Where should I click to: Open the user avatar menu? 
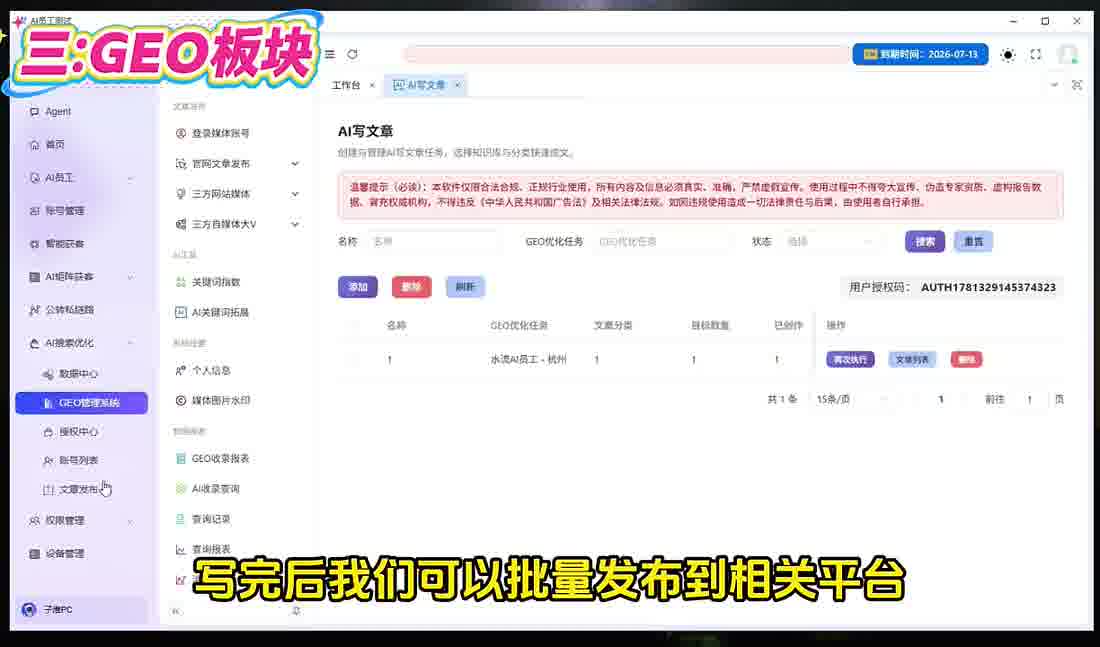point(1068,55)
